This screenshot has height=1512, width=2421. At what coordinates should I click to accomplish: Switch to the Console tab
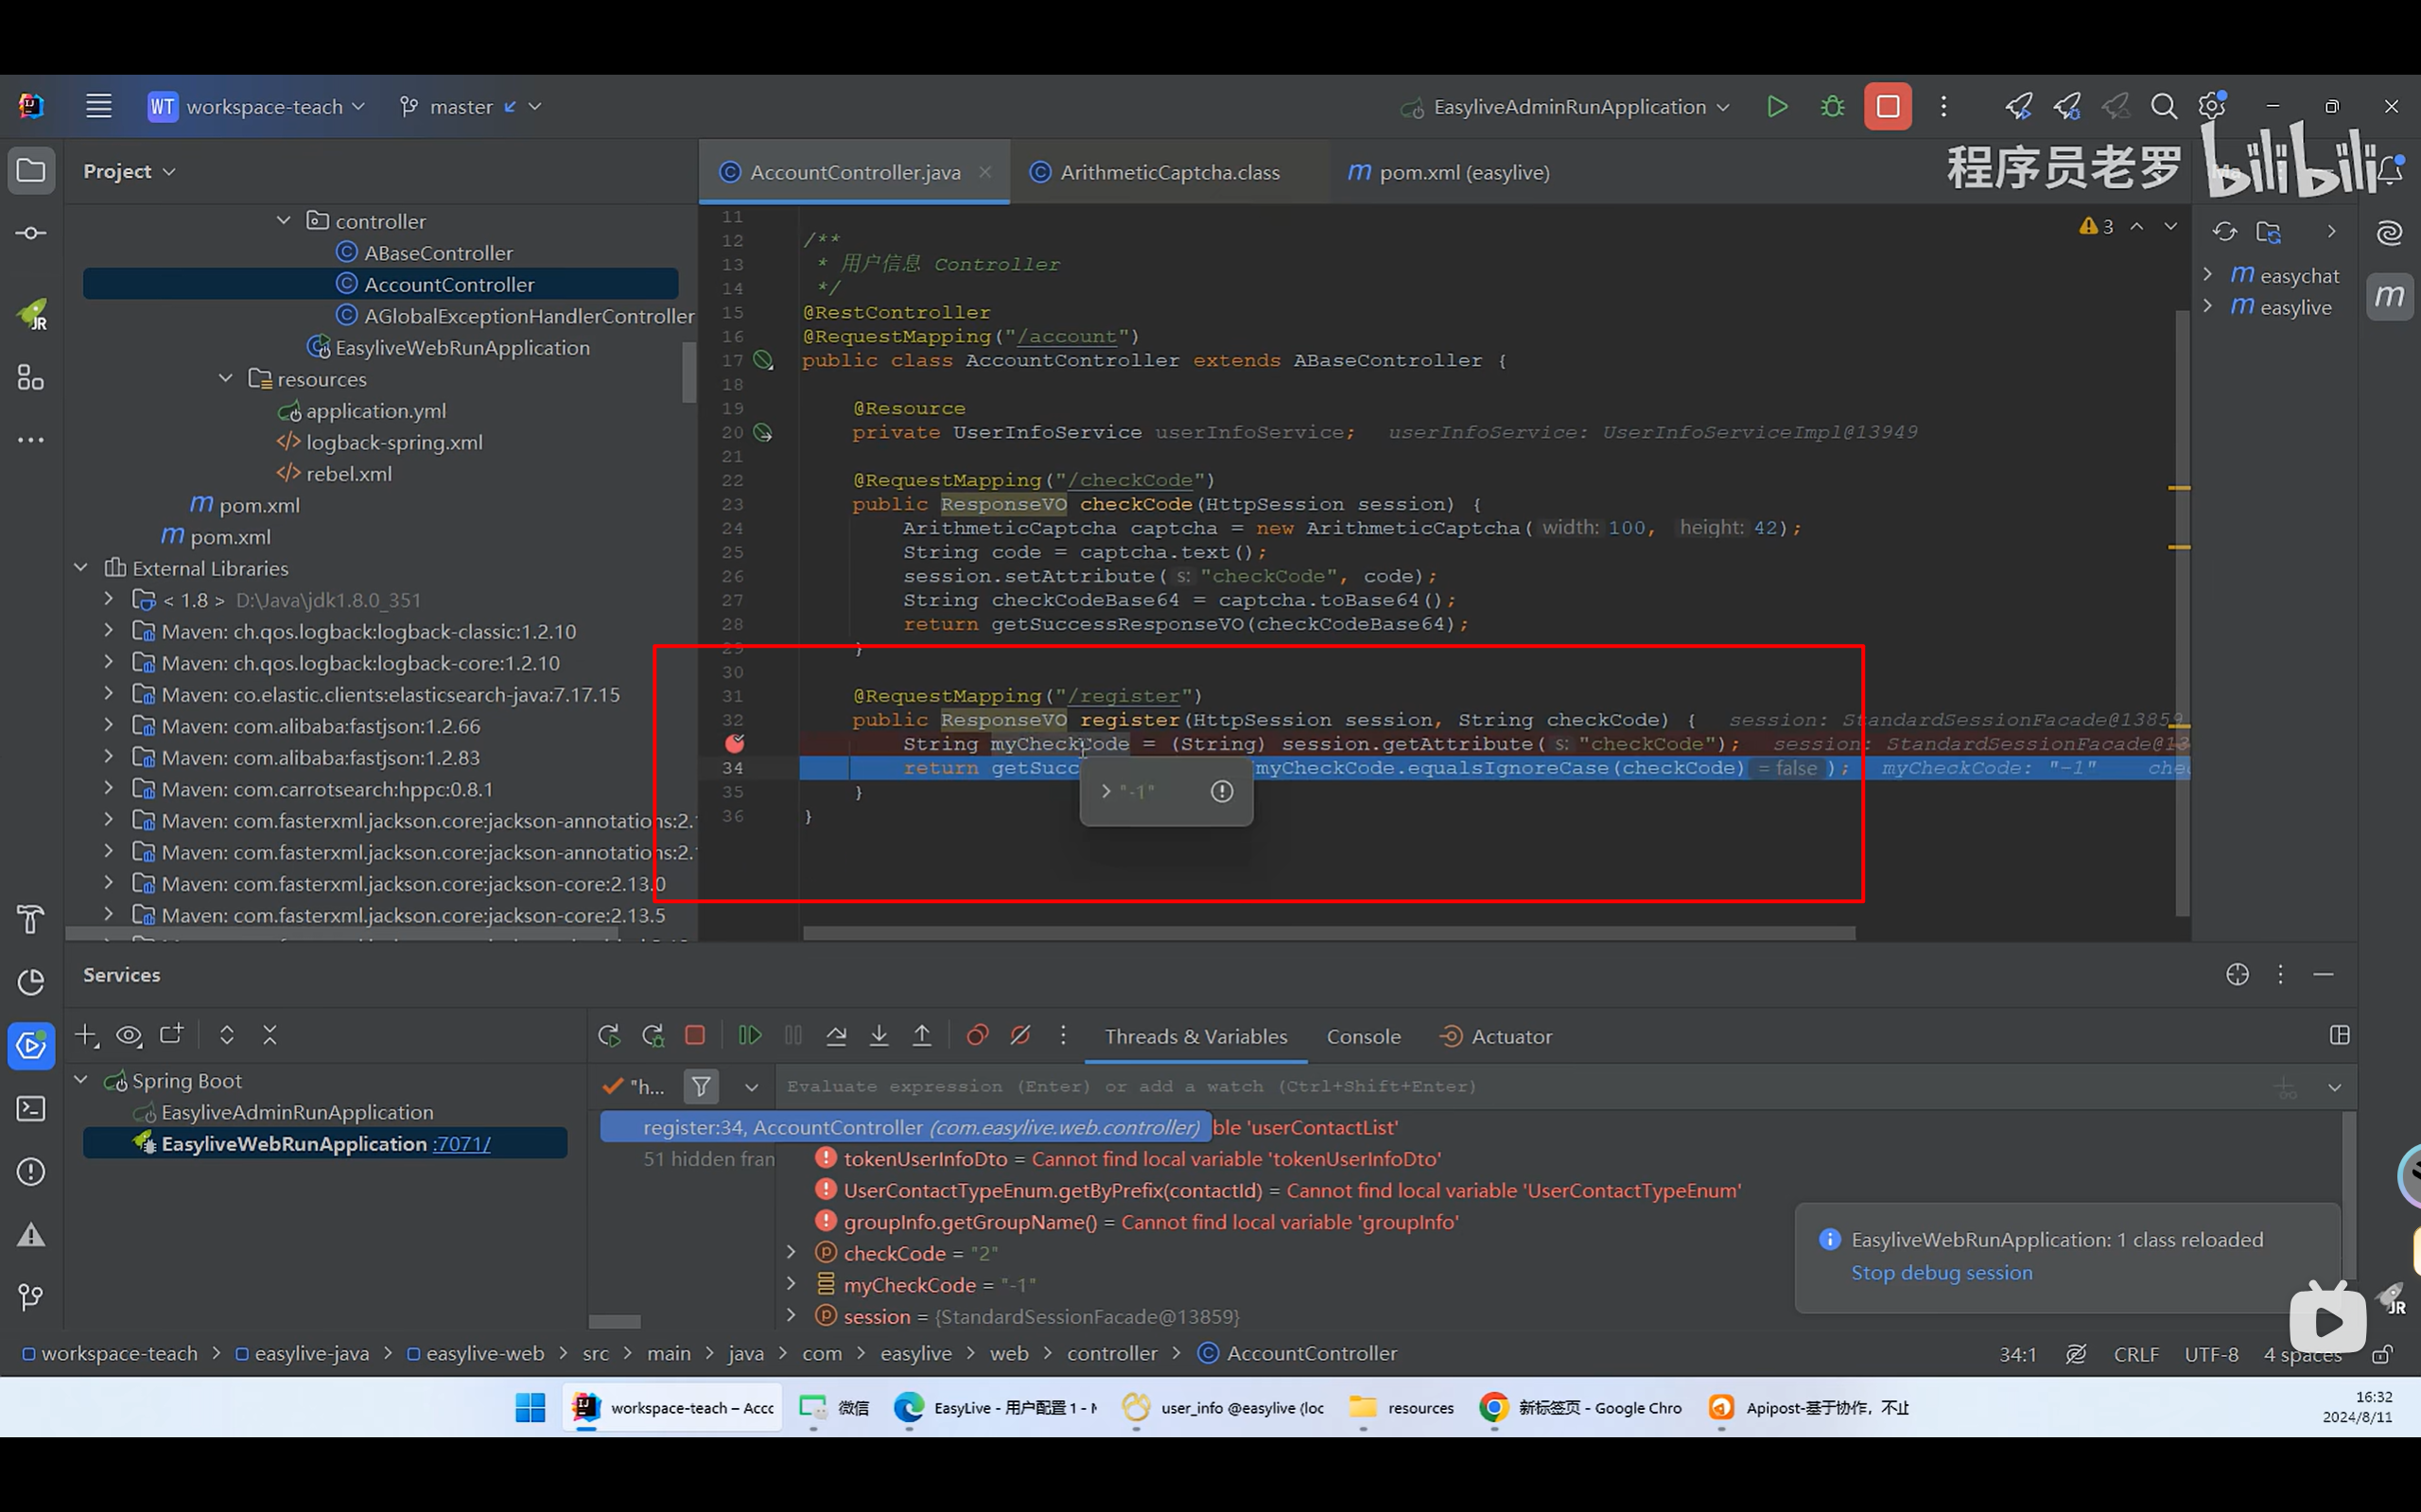[x=1363, y=1036]
